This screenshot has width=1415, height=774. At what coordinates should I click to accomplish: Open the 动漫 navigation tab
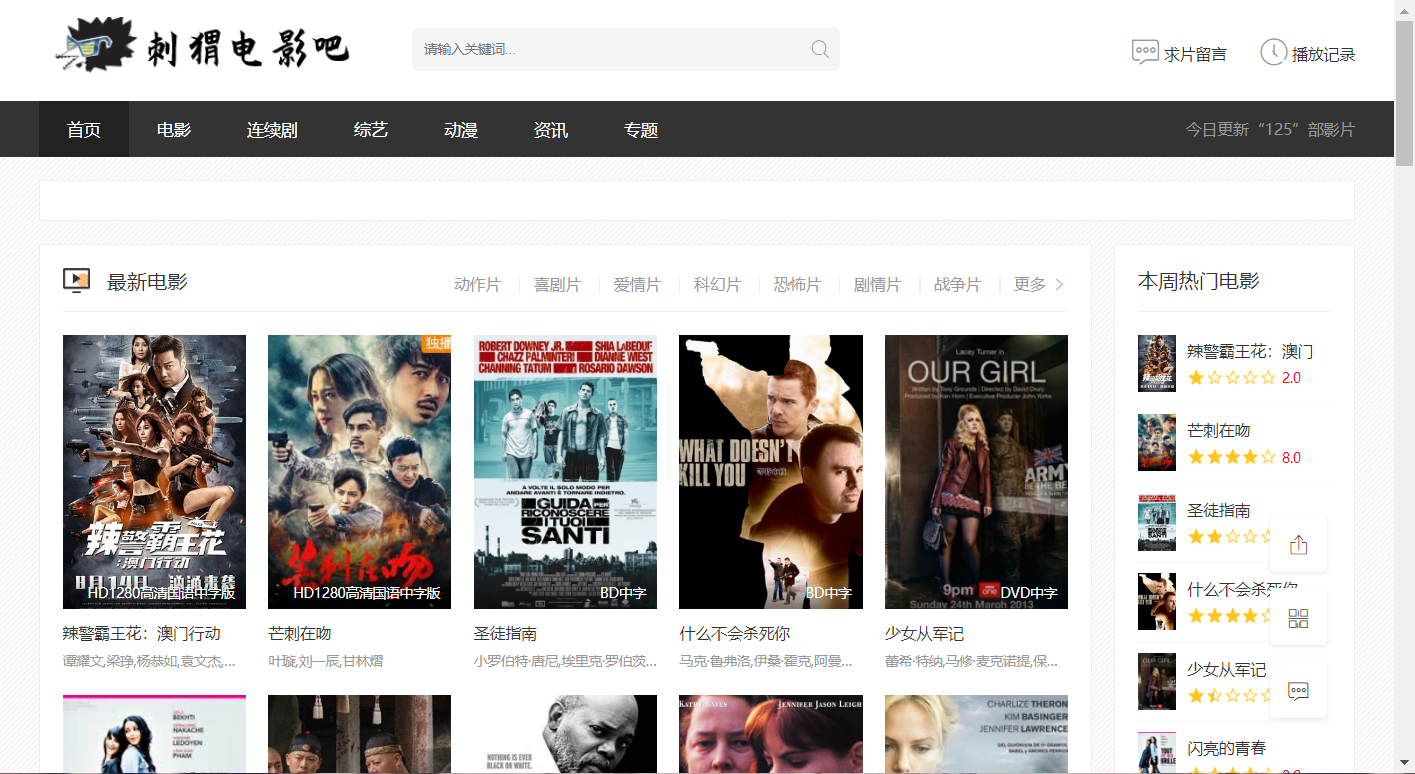coord(461,130)
